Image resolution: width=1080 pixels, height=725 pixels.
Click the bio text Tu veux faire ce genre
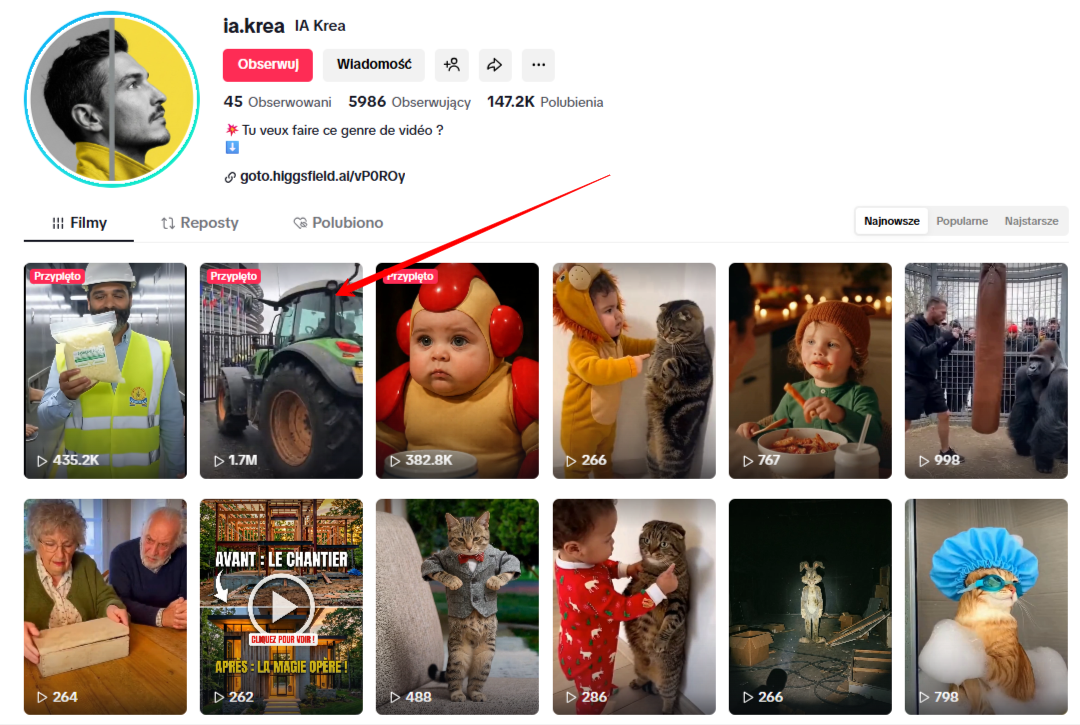[x=342, y=130]
